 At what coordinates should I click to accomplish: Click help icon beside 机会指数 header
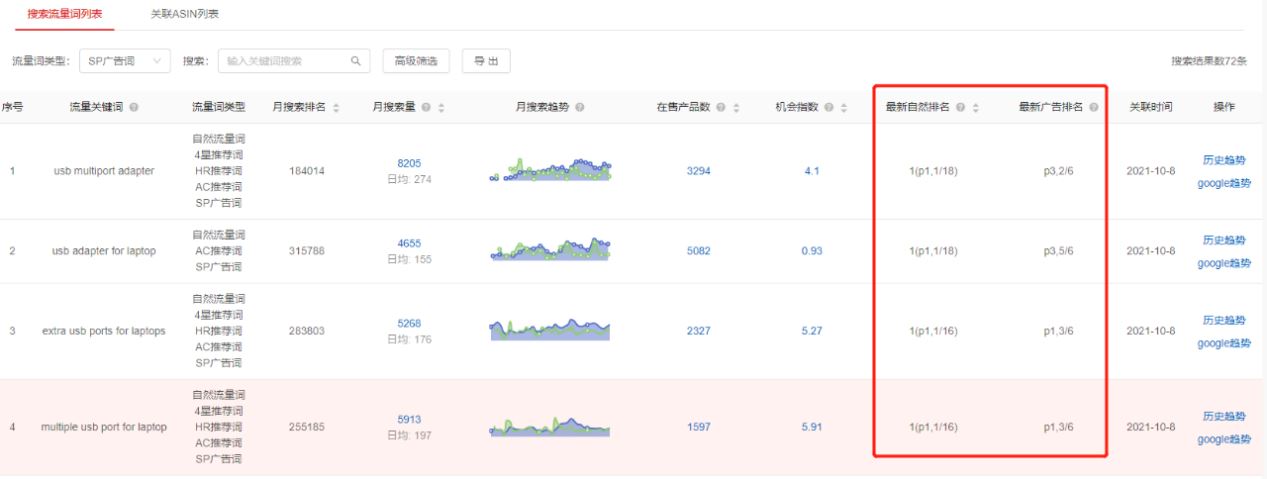831,107
